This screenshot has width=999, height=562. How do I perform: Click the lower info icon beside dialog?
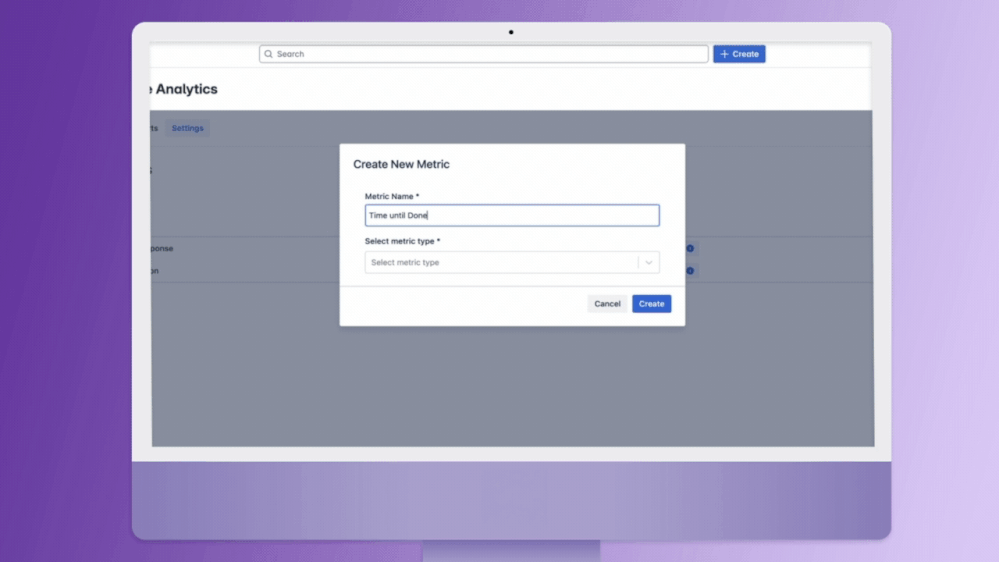click(690, 271)
